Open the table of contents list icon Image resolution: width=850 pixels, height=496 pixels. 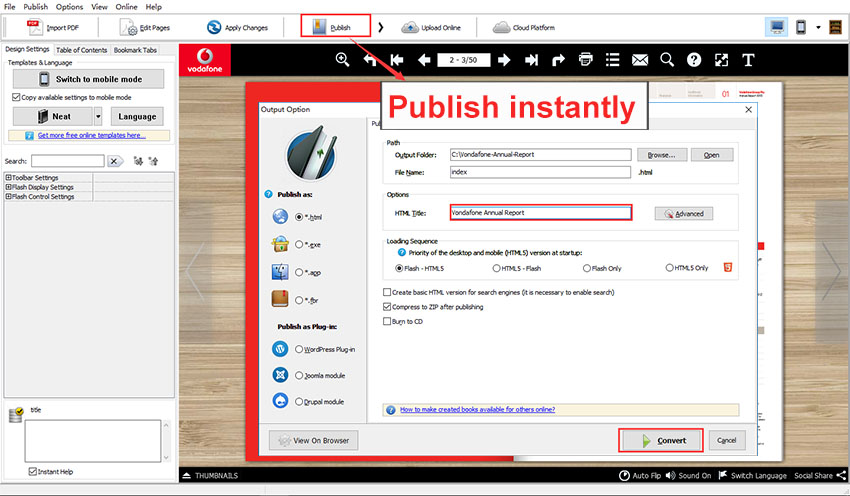613,60
